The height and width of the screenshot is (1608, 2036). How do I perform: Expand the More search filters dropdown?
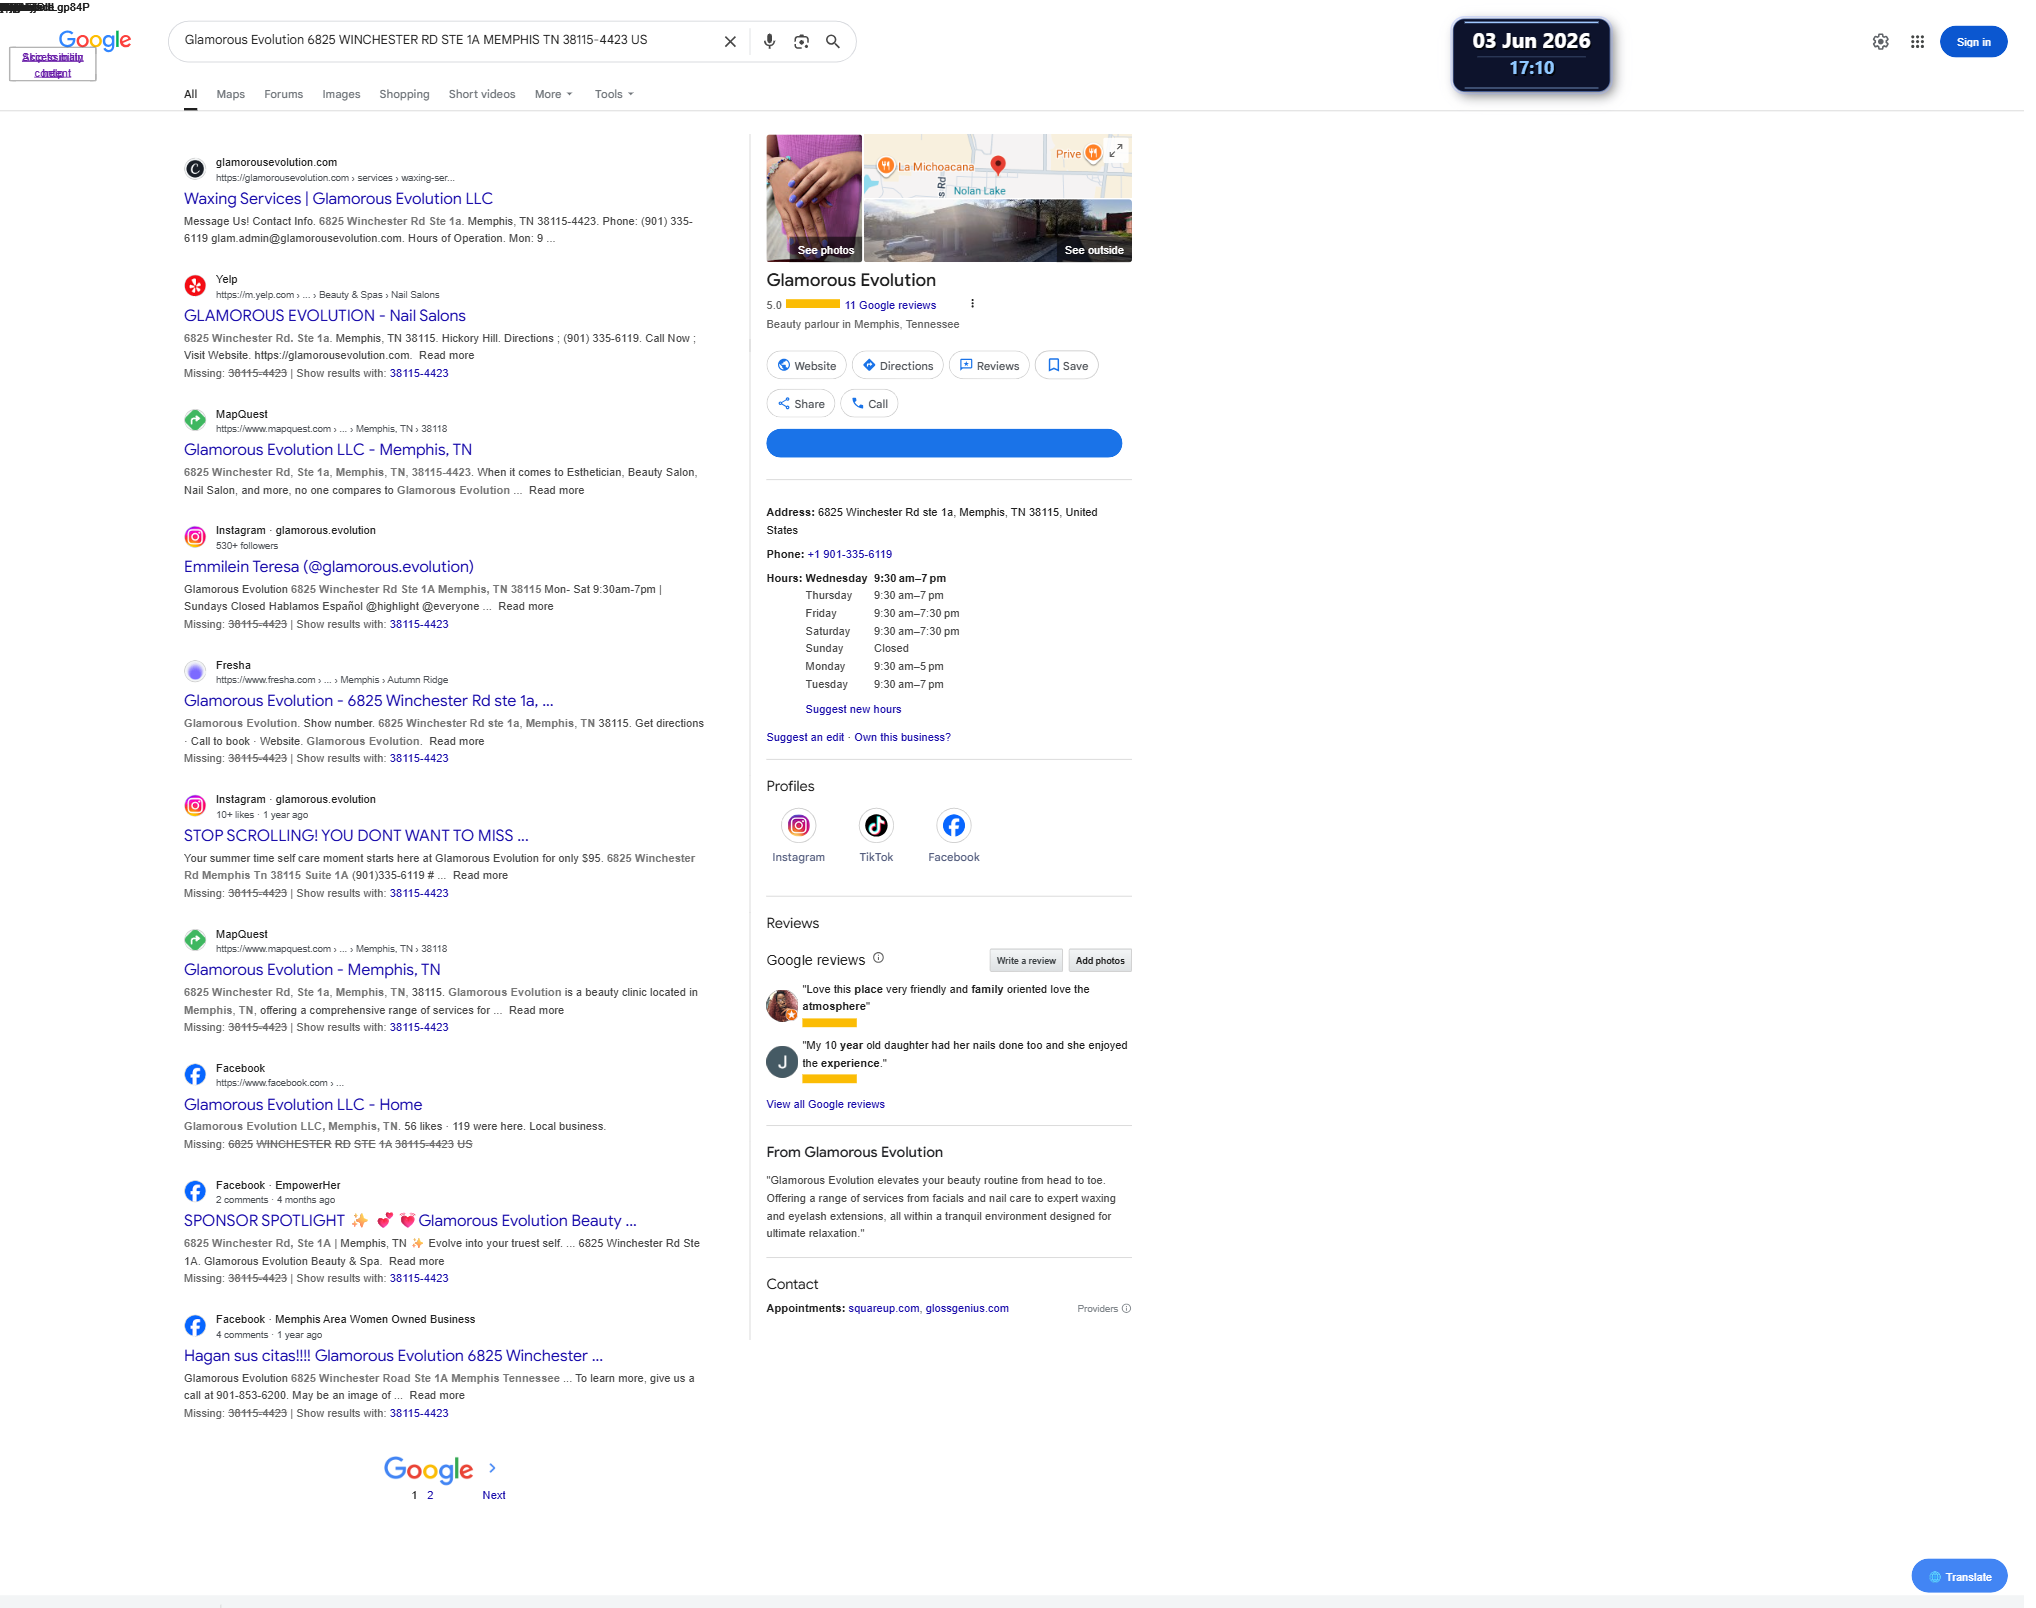coord(554,94)
